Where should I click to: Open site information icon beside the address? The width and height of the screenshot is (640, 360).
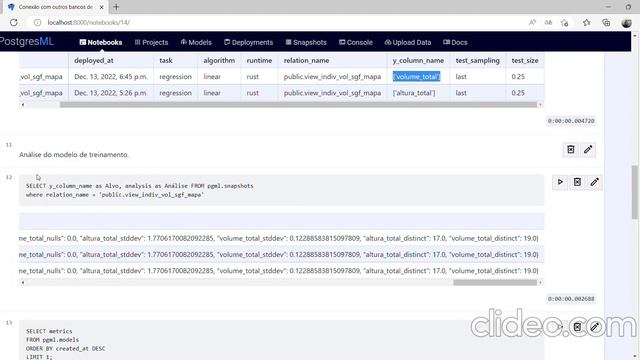coord(37,22)
